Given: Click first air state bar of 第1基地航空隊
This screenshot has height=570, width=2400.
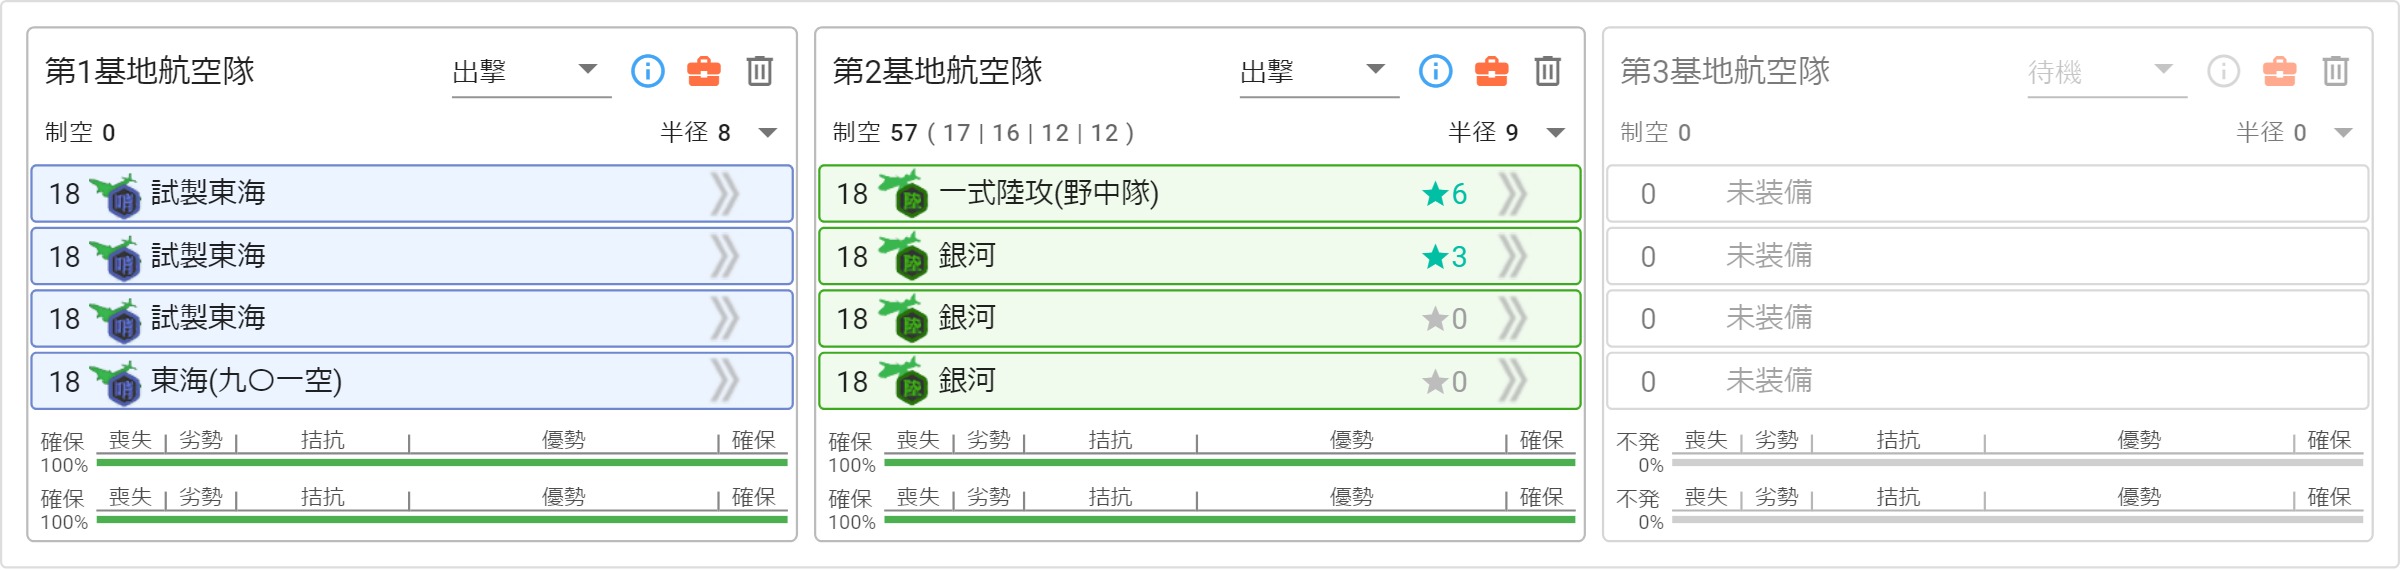Looking at the screenshot, I should pyautogui.click(x=442, y=462).
